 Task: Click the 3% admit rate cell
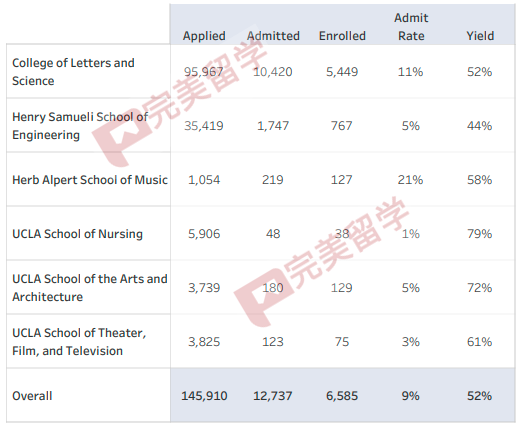pos(411,342)
